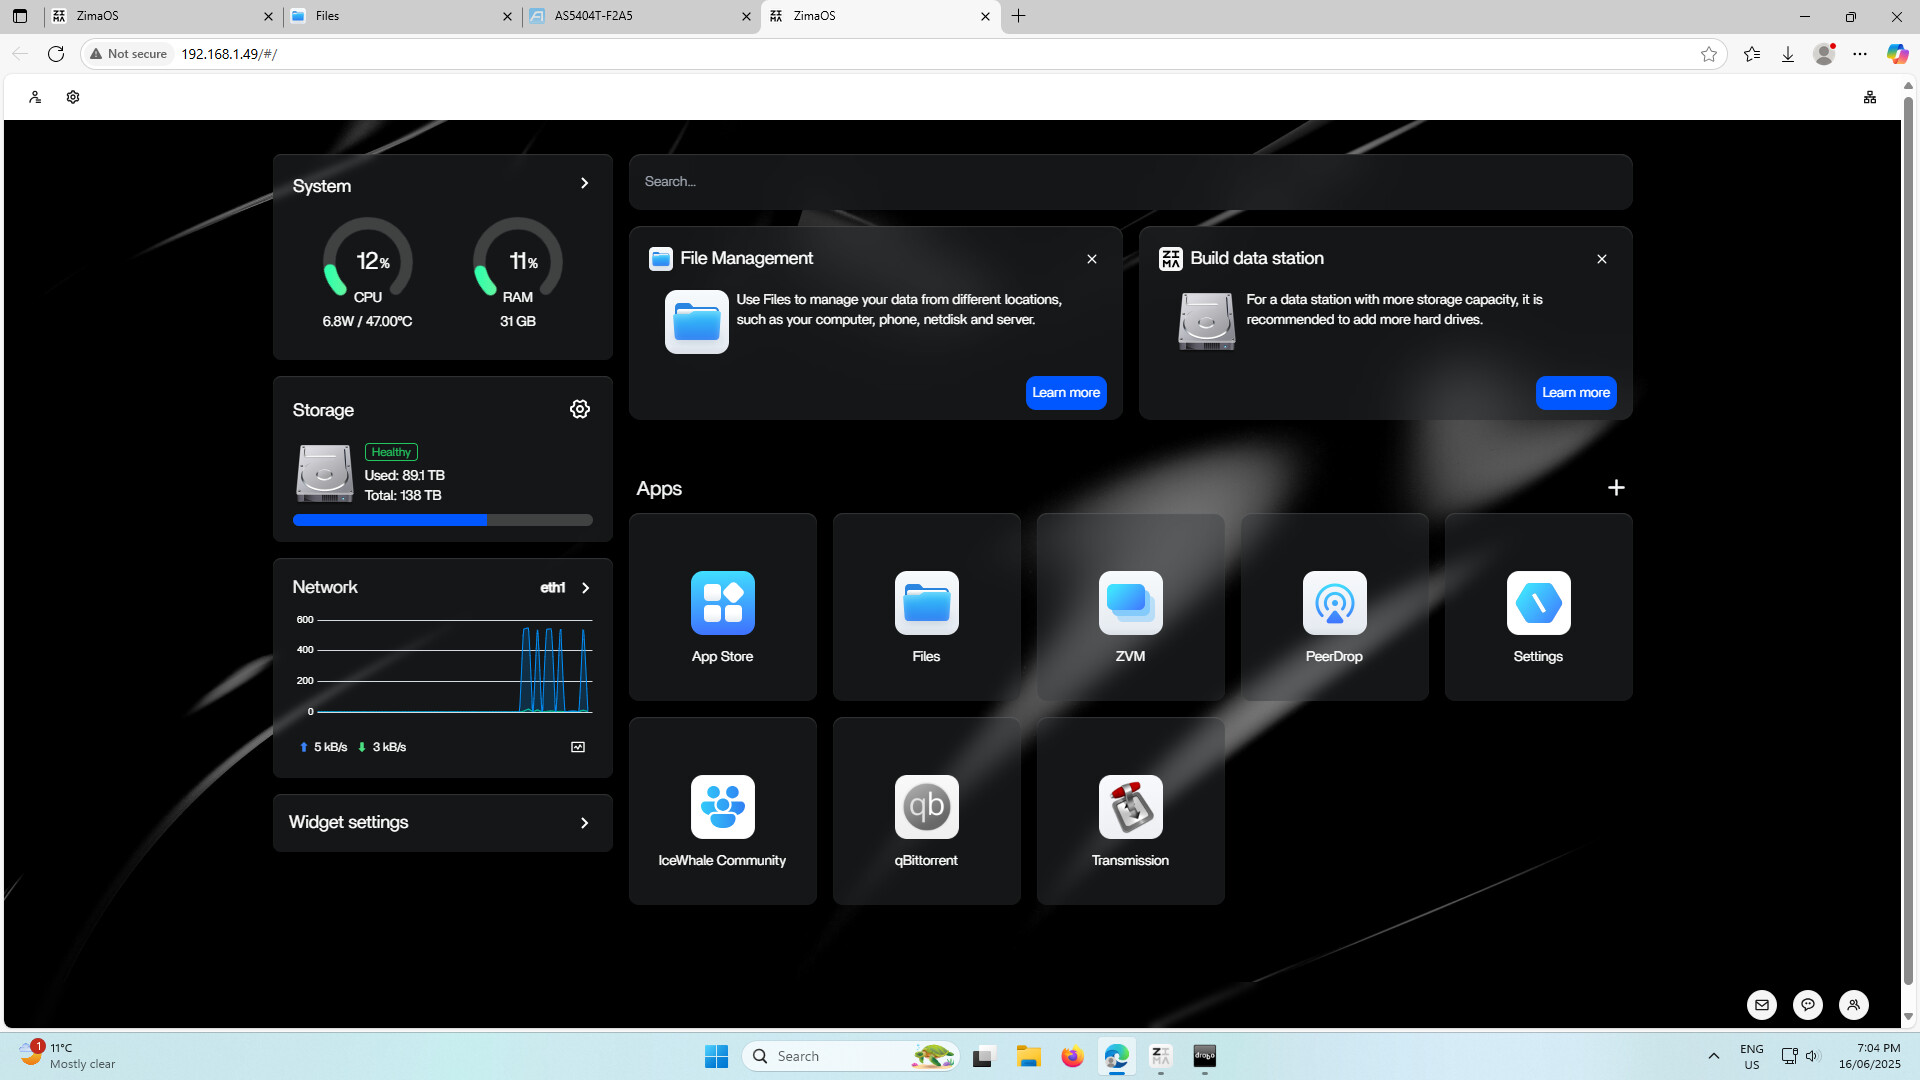1920x1080 pixels.
Task: Click the storage usage progress bar
Action: (x=443, y=520)
